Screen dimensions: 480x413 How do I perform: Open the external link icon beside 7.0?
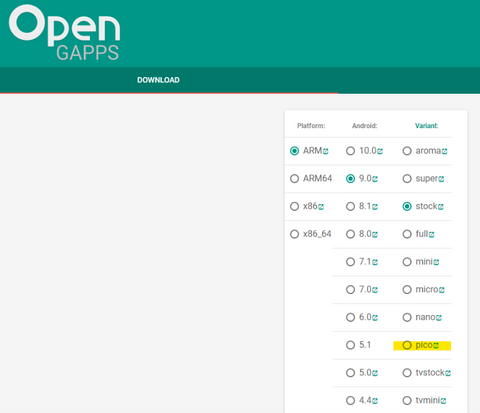(x=375, y=290)
